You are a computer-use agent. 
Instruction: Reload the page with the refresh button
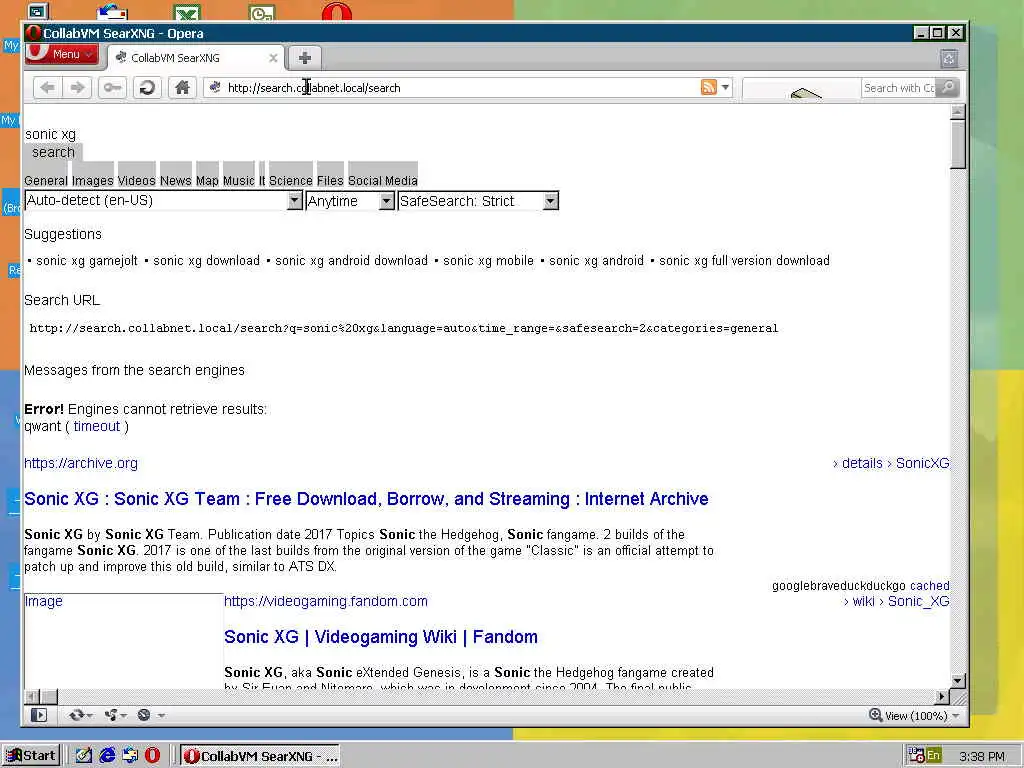148,88
